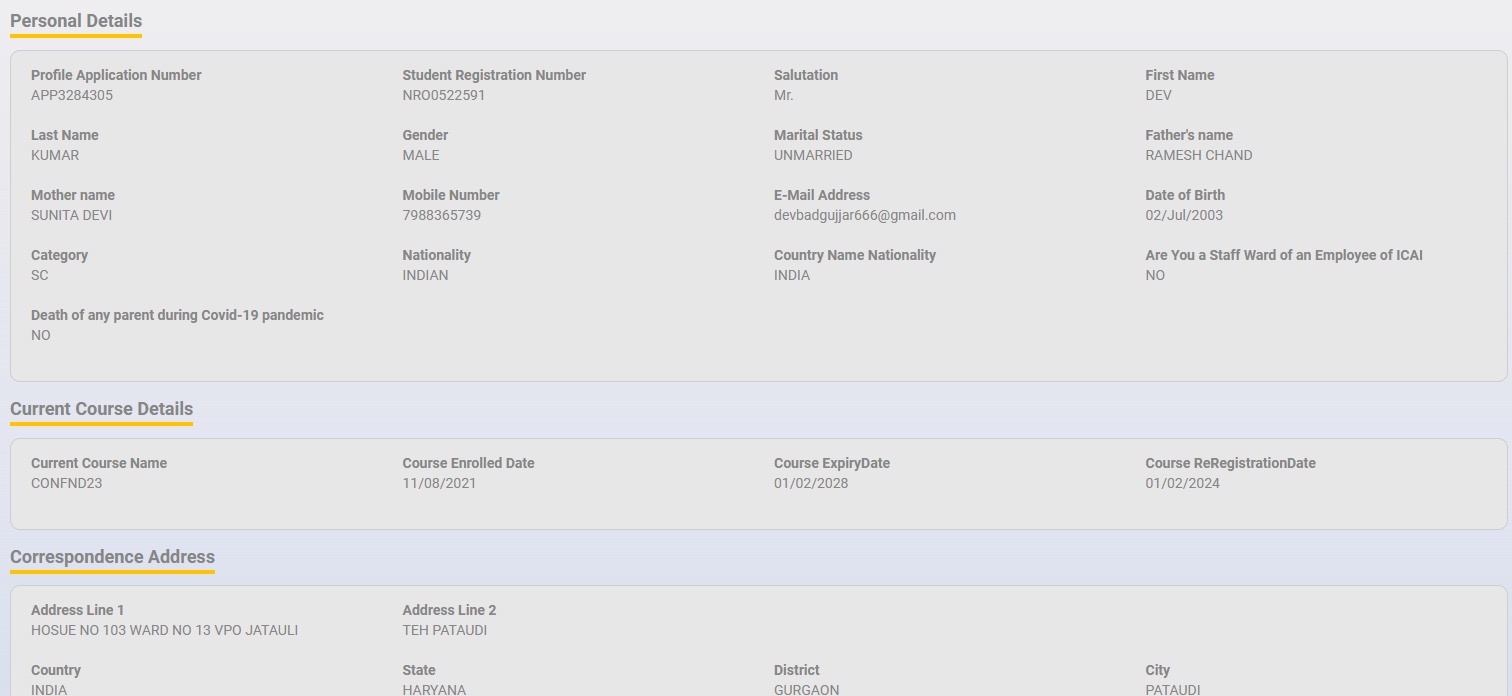Click student registration number NRO0522591
This screenshot has height=696, width=1512.
(x=444, y=96)
